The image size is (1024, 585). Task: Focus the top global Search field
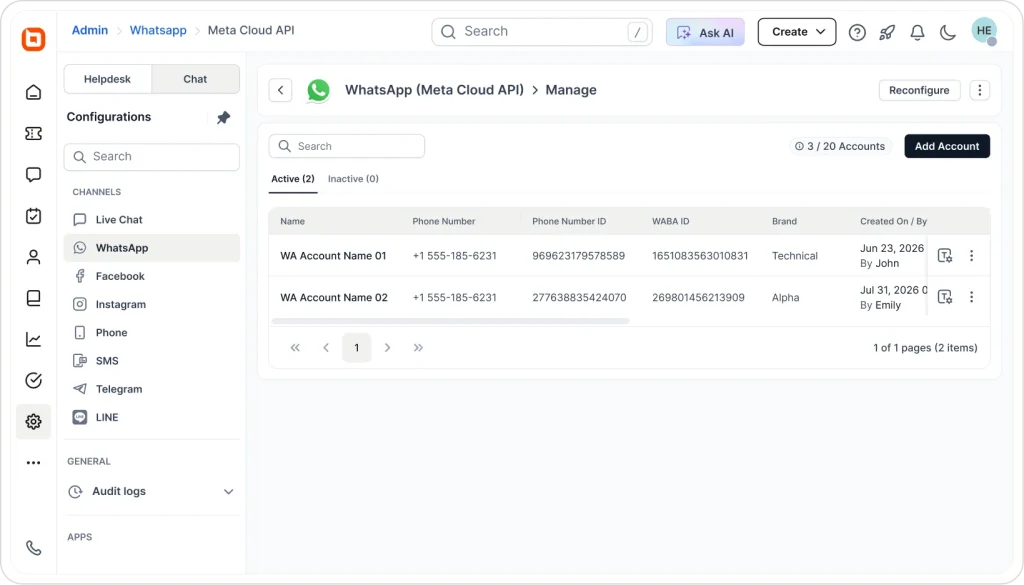542,32
